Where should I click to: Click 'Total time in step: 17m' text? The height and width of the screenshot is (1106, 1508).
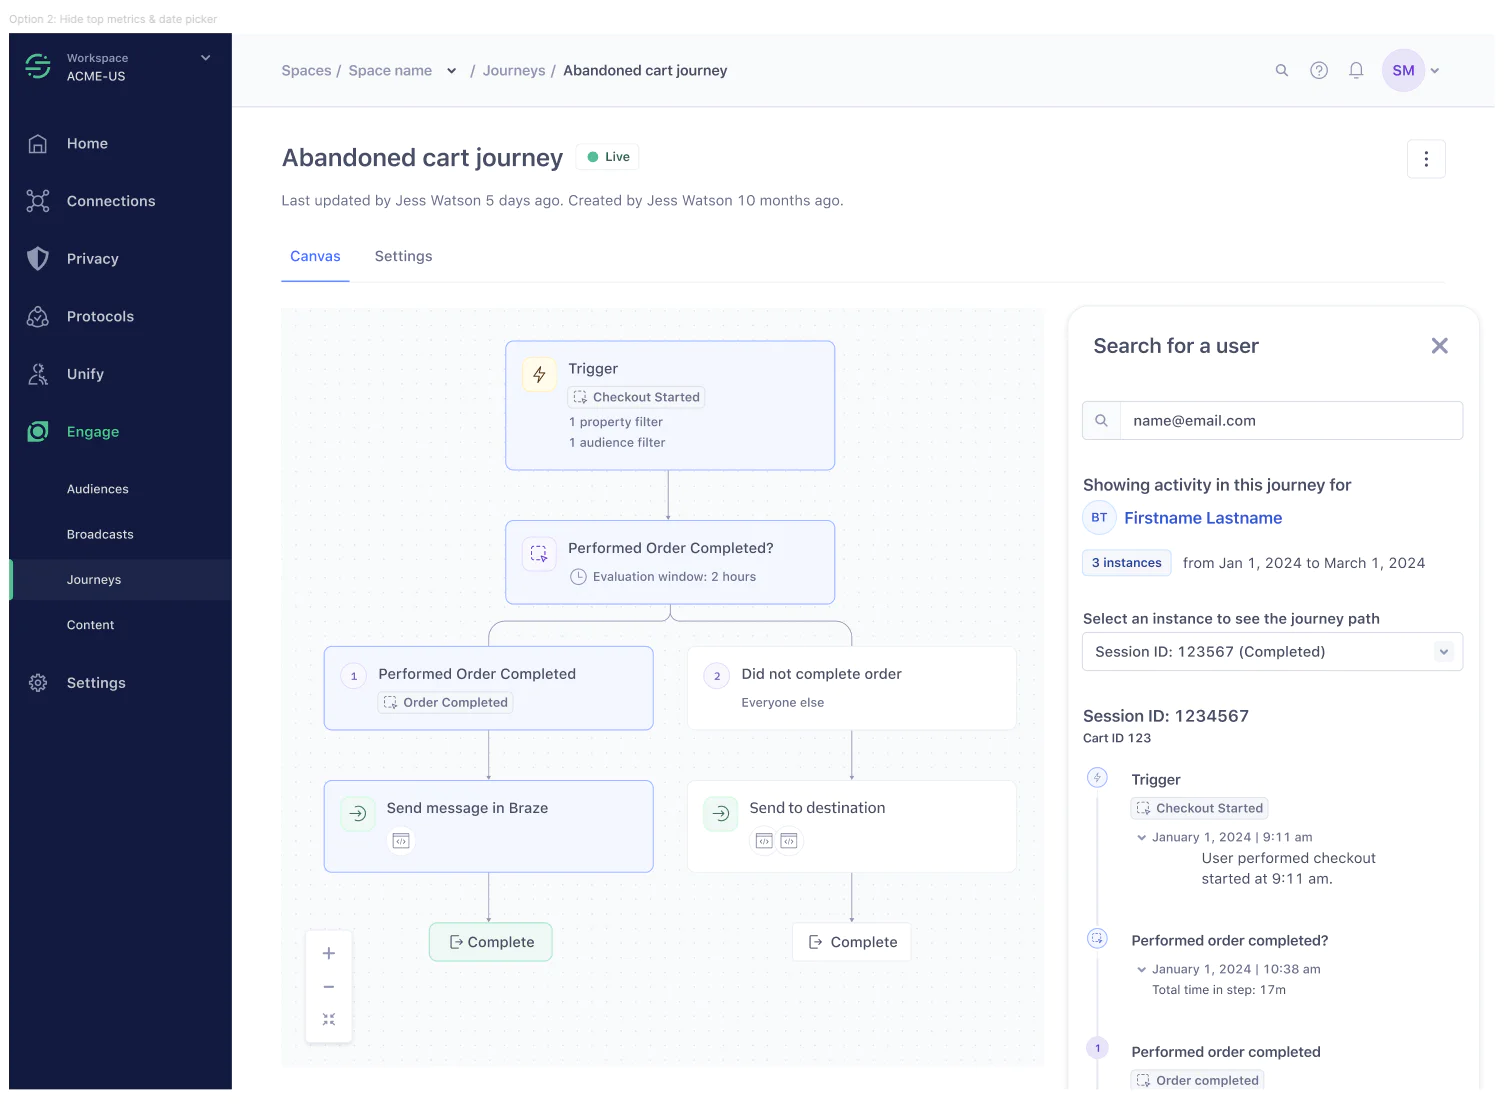pos(1219,991)
